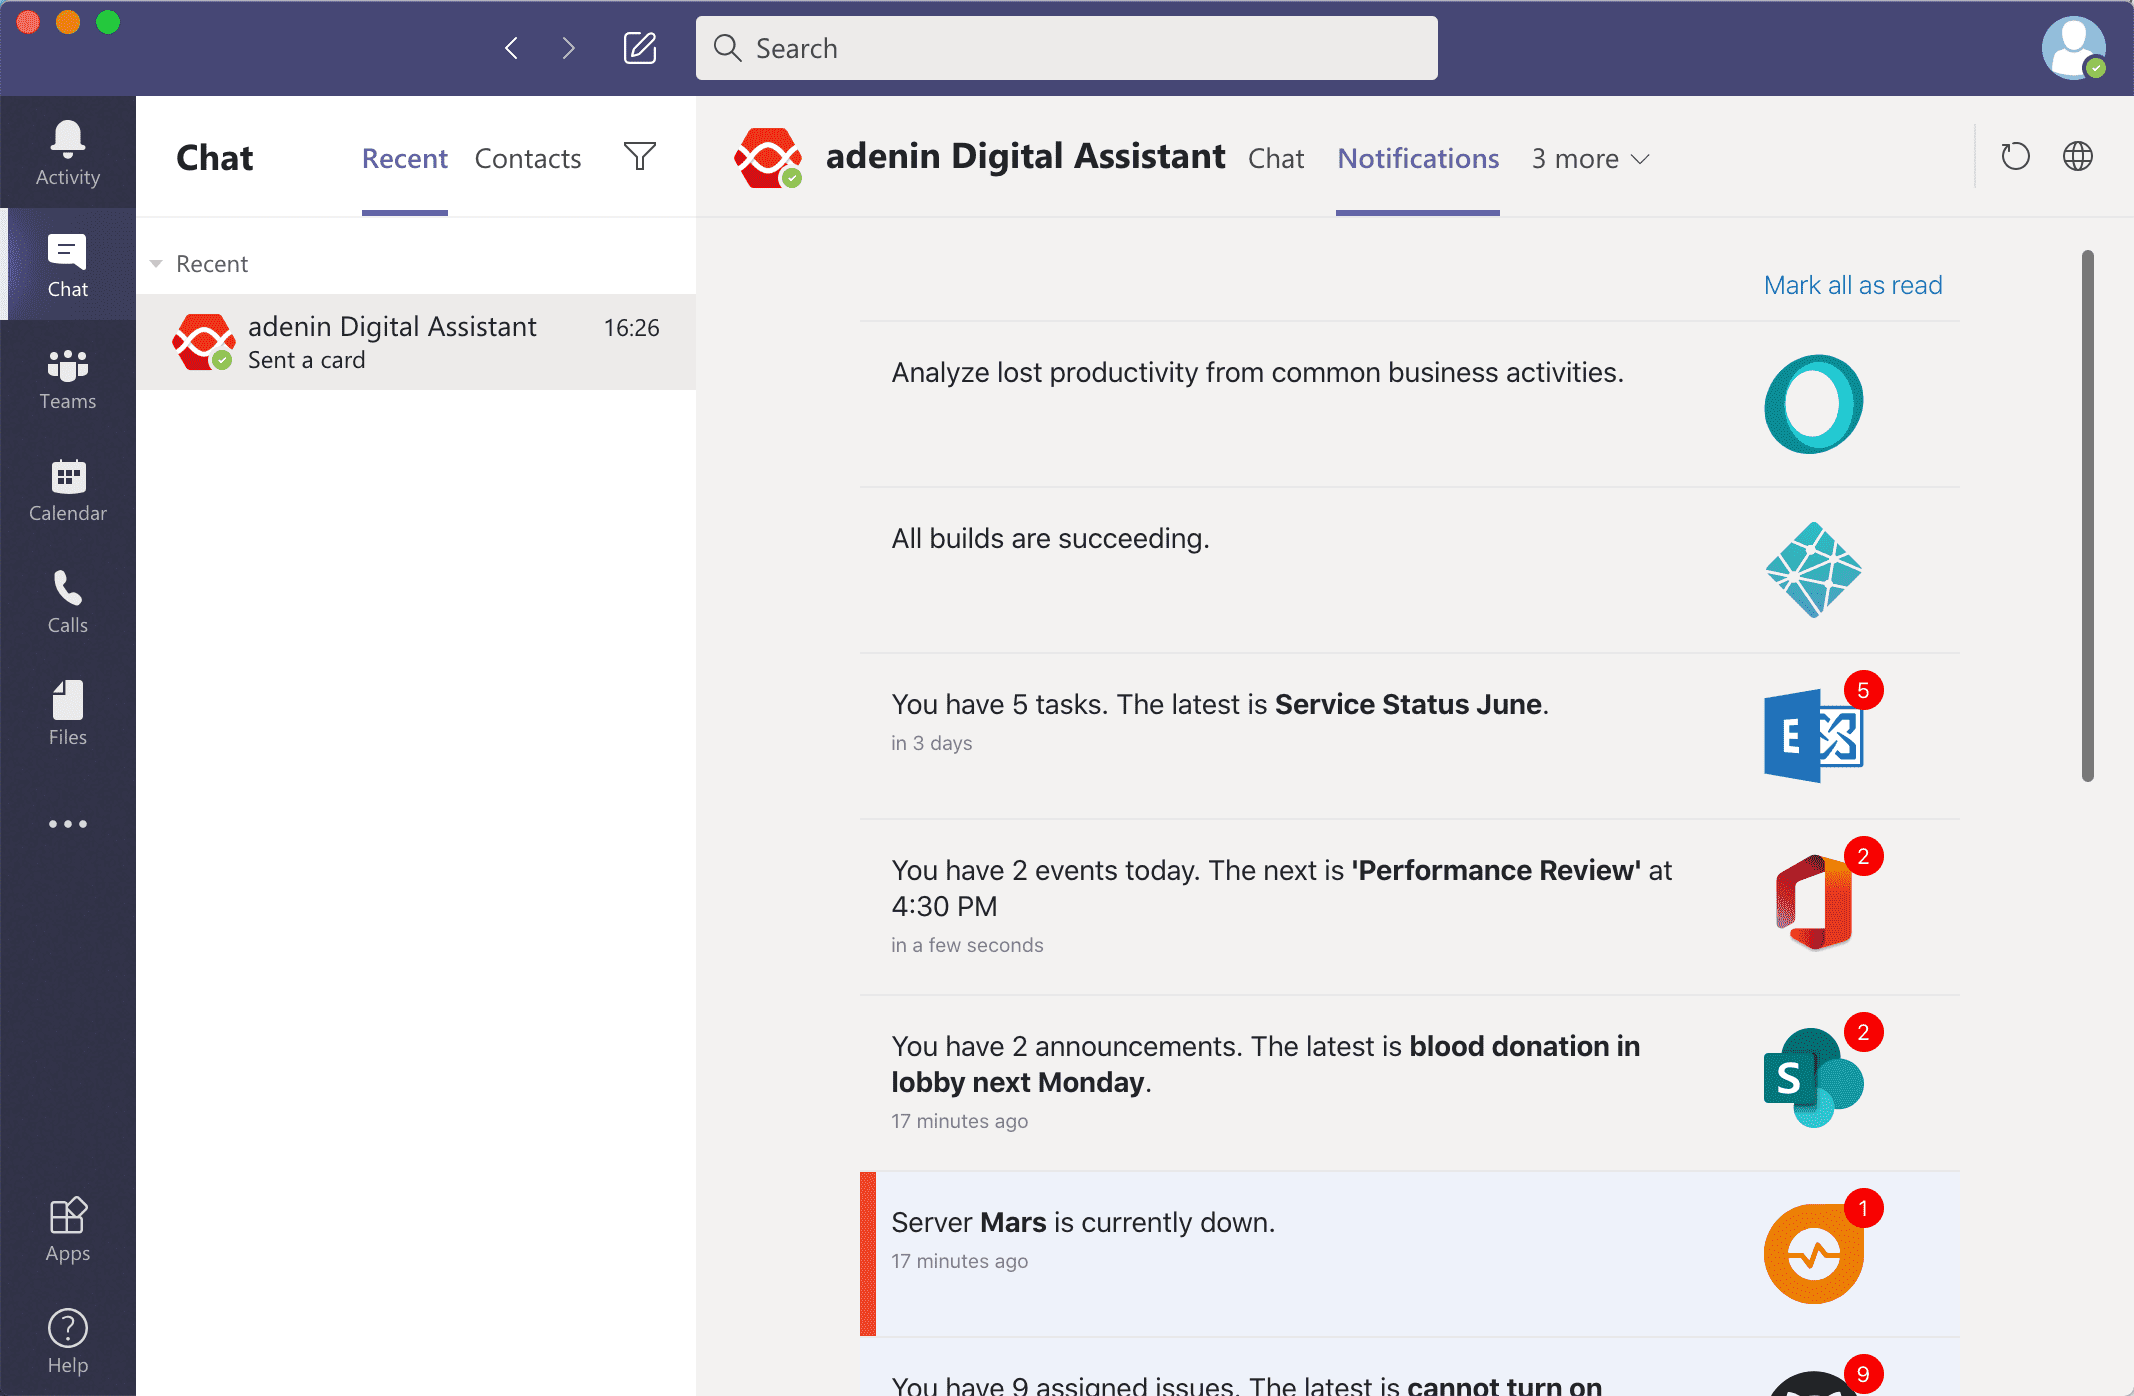Open tab in website via globe icon

tap(2078, 156)
